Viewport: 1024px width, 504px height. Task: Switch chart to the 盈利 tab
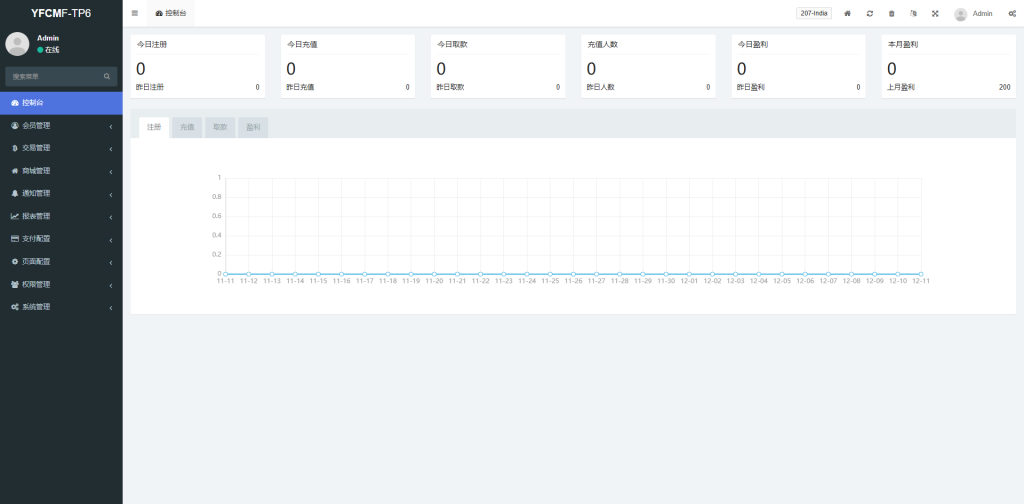pos(253,127)
